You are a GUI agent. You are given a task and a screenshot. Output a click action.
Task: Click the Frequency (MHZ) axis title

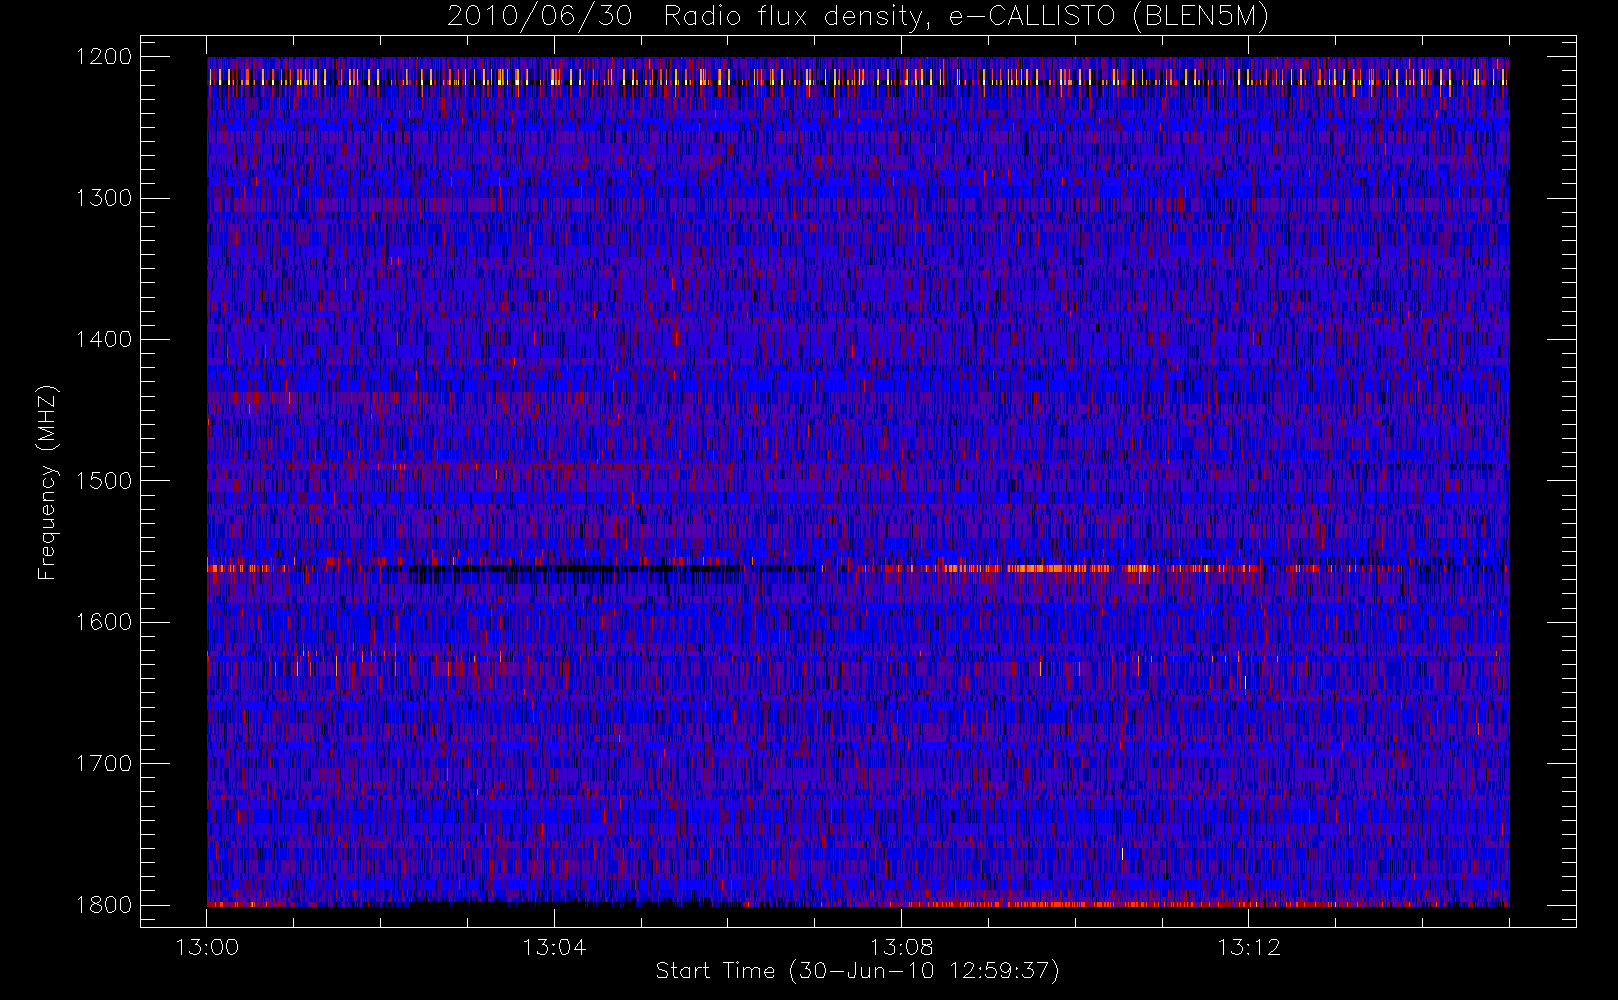[x=47, y=482]
